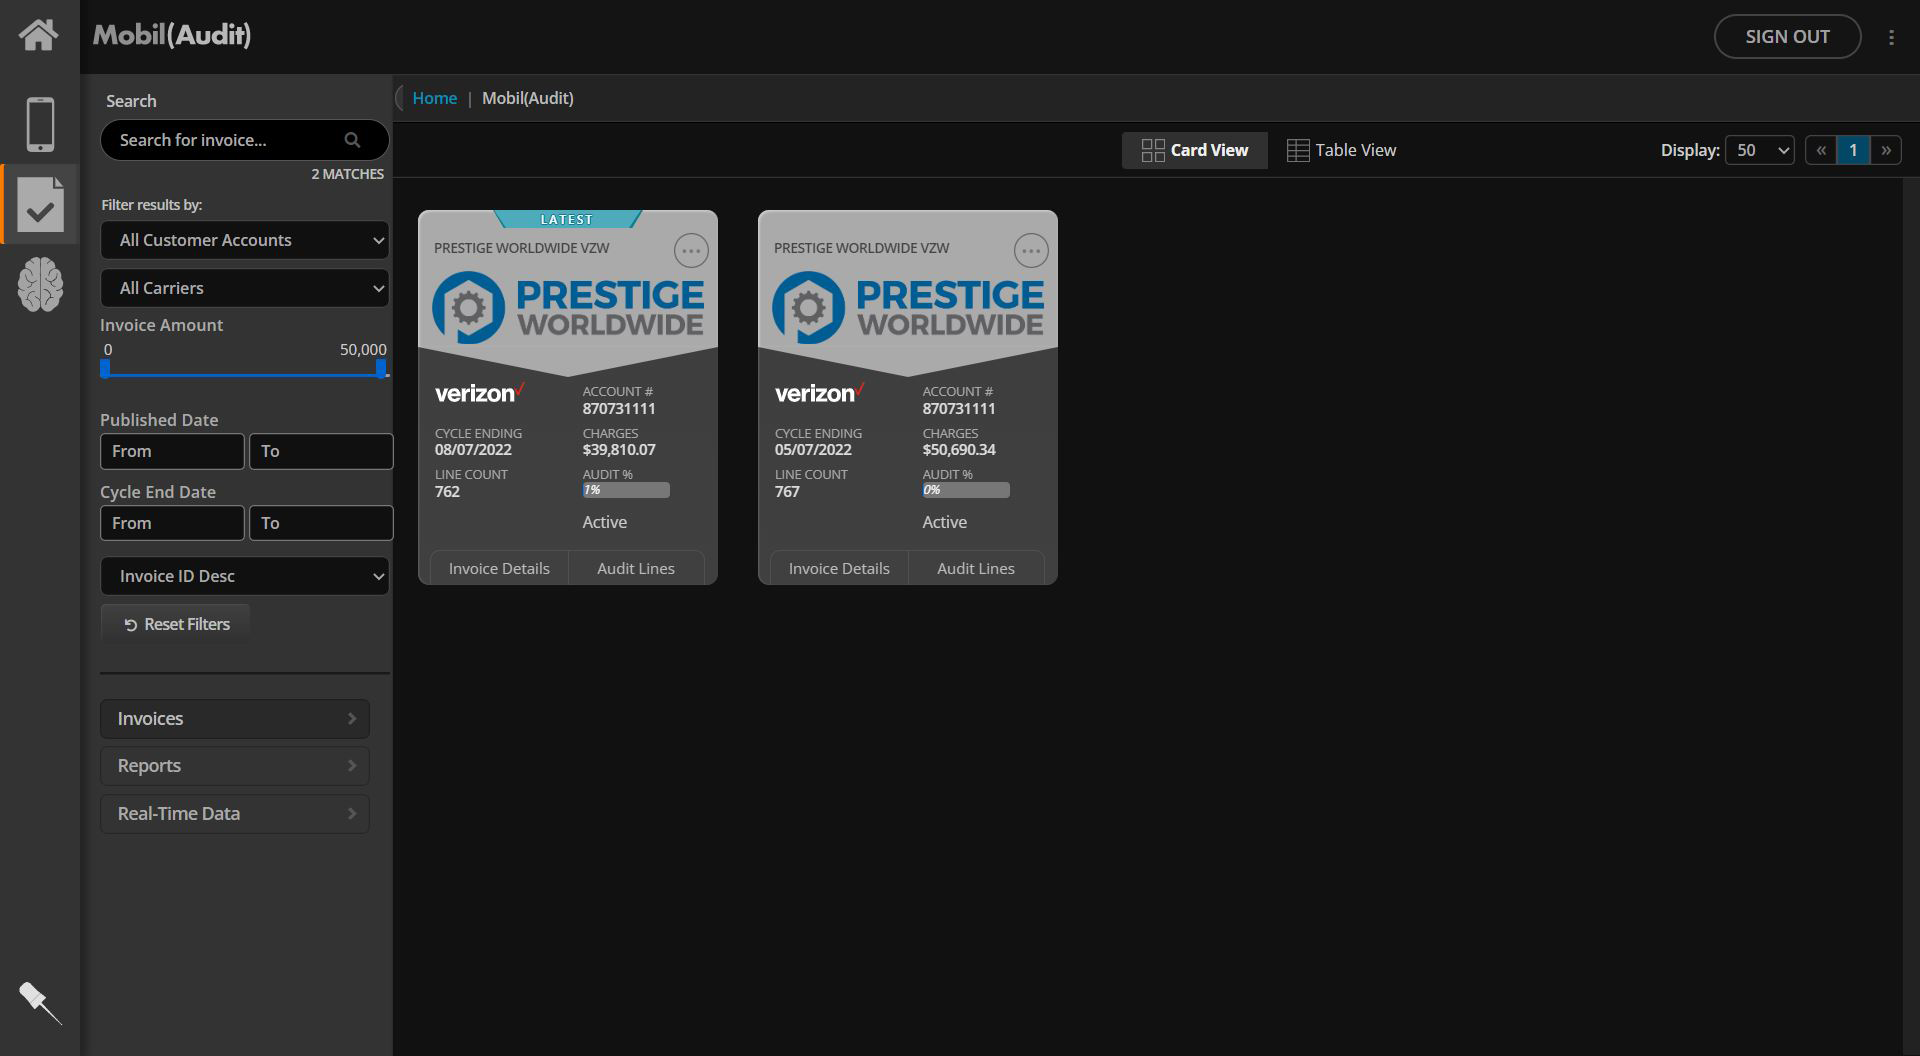
Task: Focus the Search for invoice field
Action: tap(244, 140)
